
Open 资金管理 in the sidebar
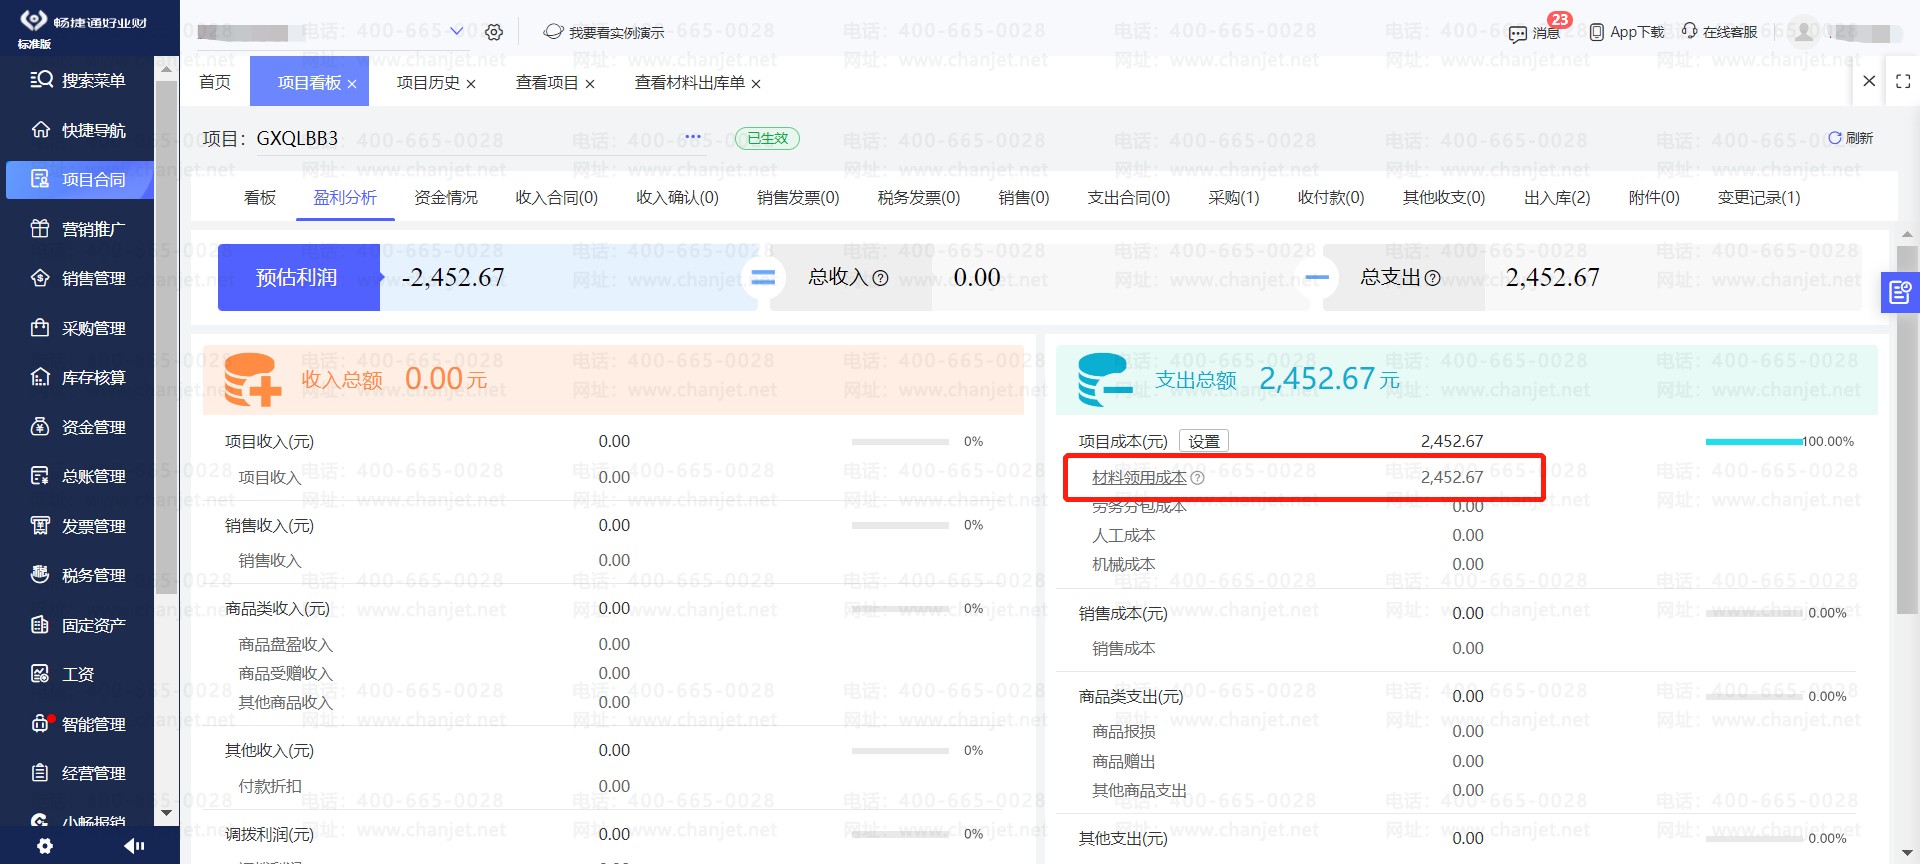pos(77,427)
